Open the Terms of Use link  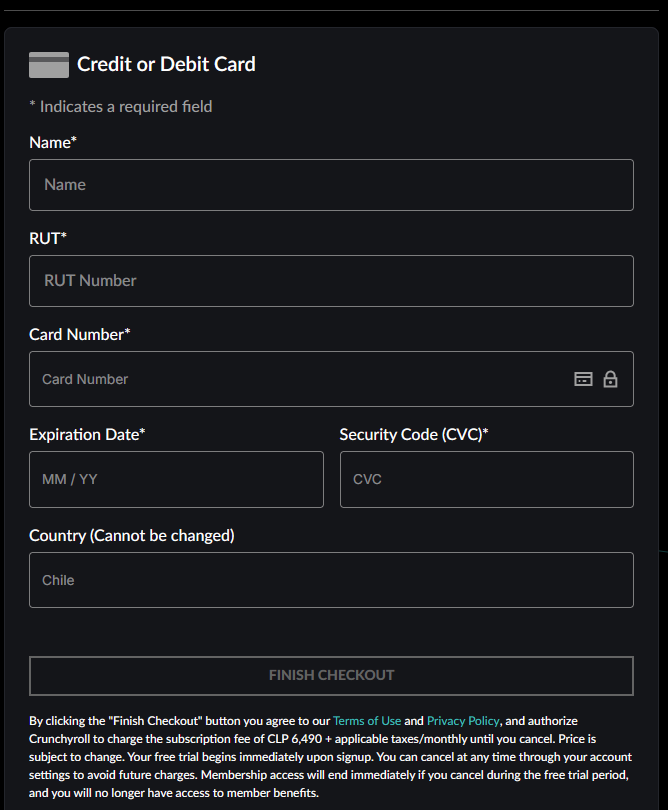(x=367, y=721)
